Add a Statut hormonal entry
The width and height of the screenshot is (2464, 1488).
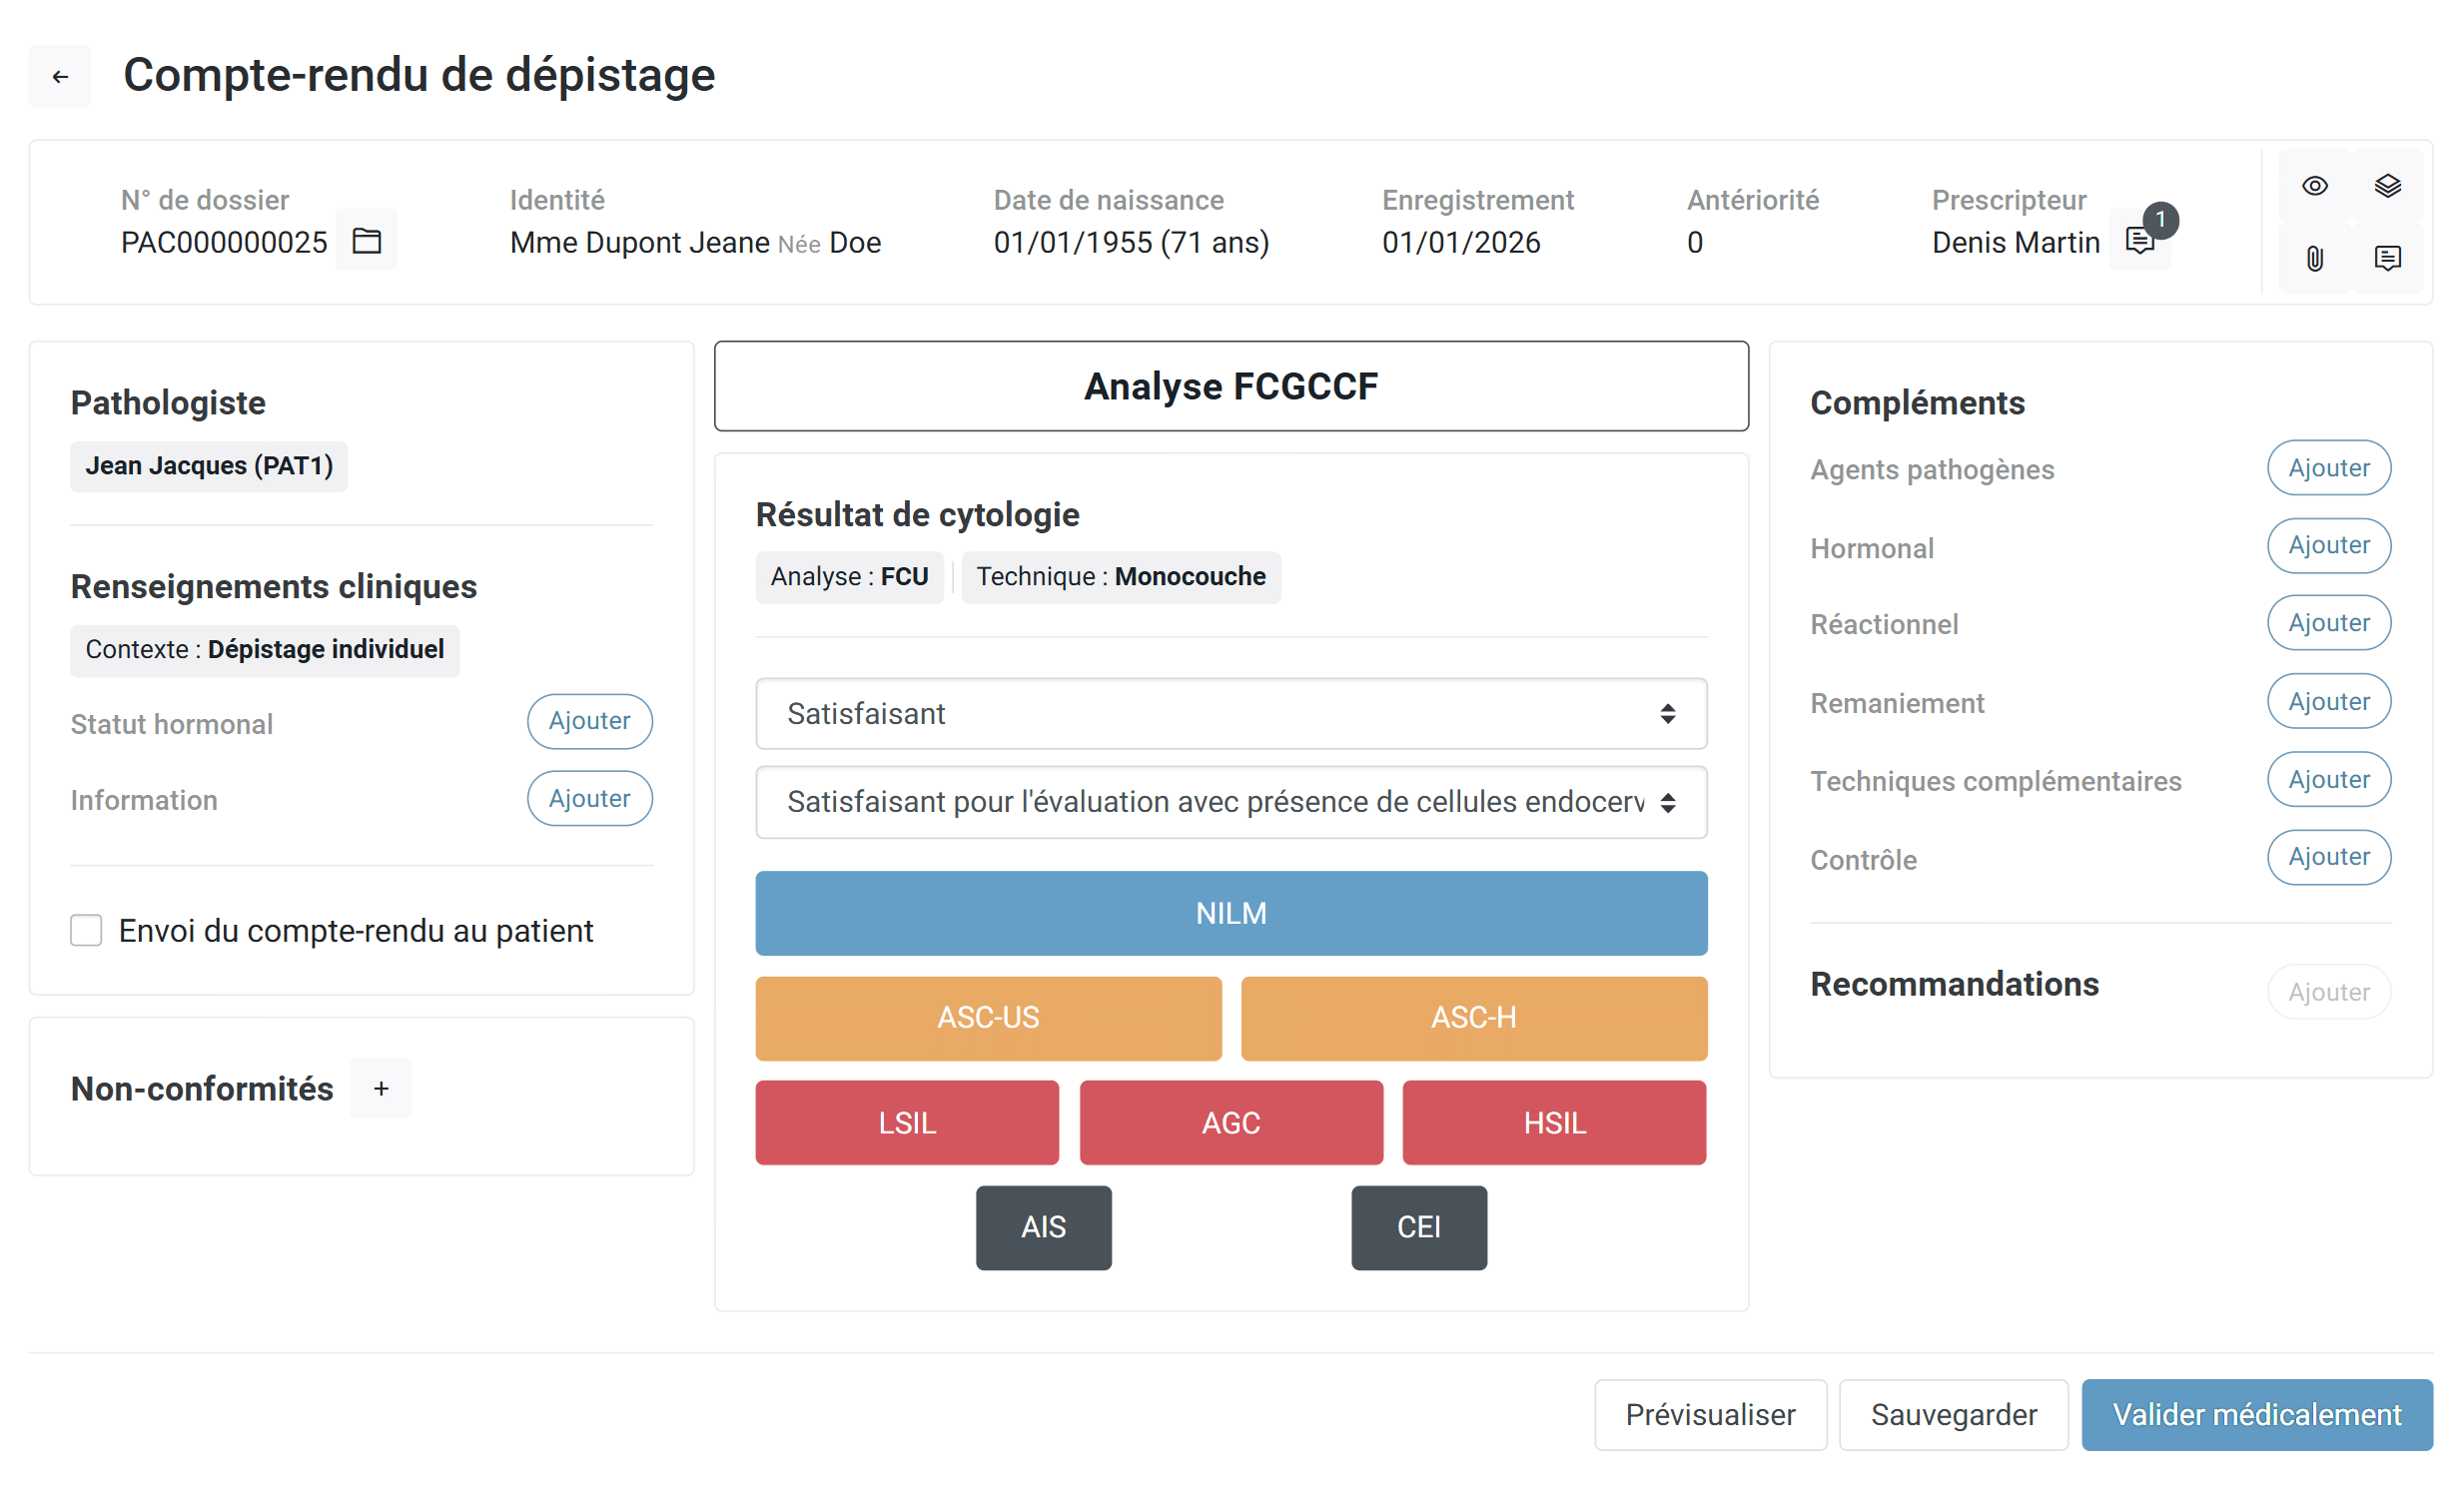click(590, 721)
